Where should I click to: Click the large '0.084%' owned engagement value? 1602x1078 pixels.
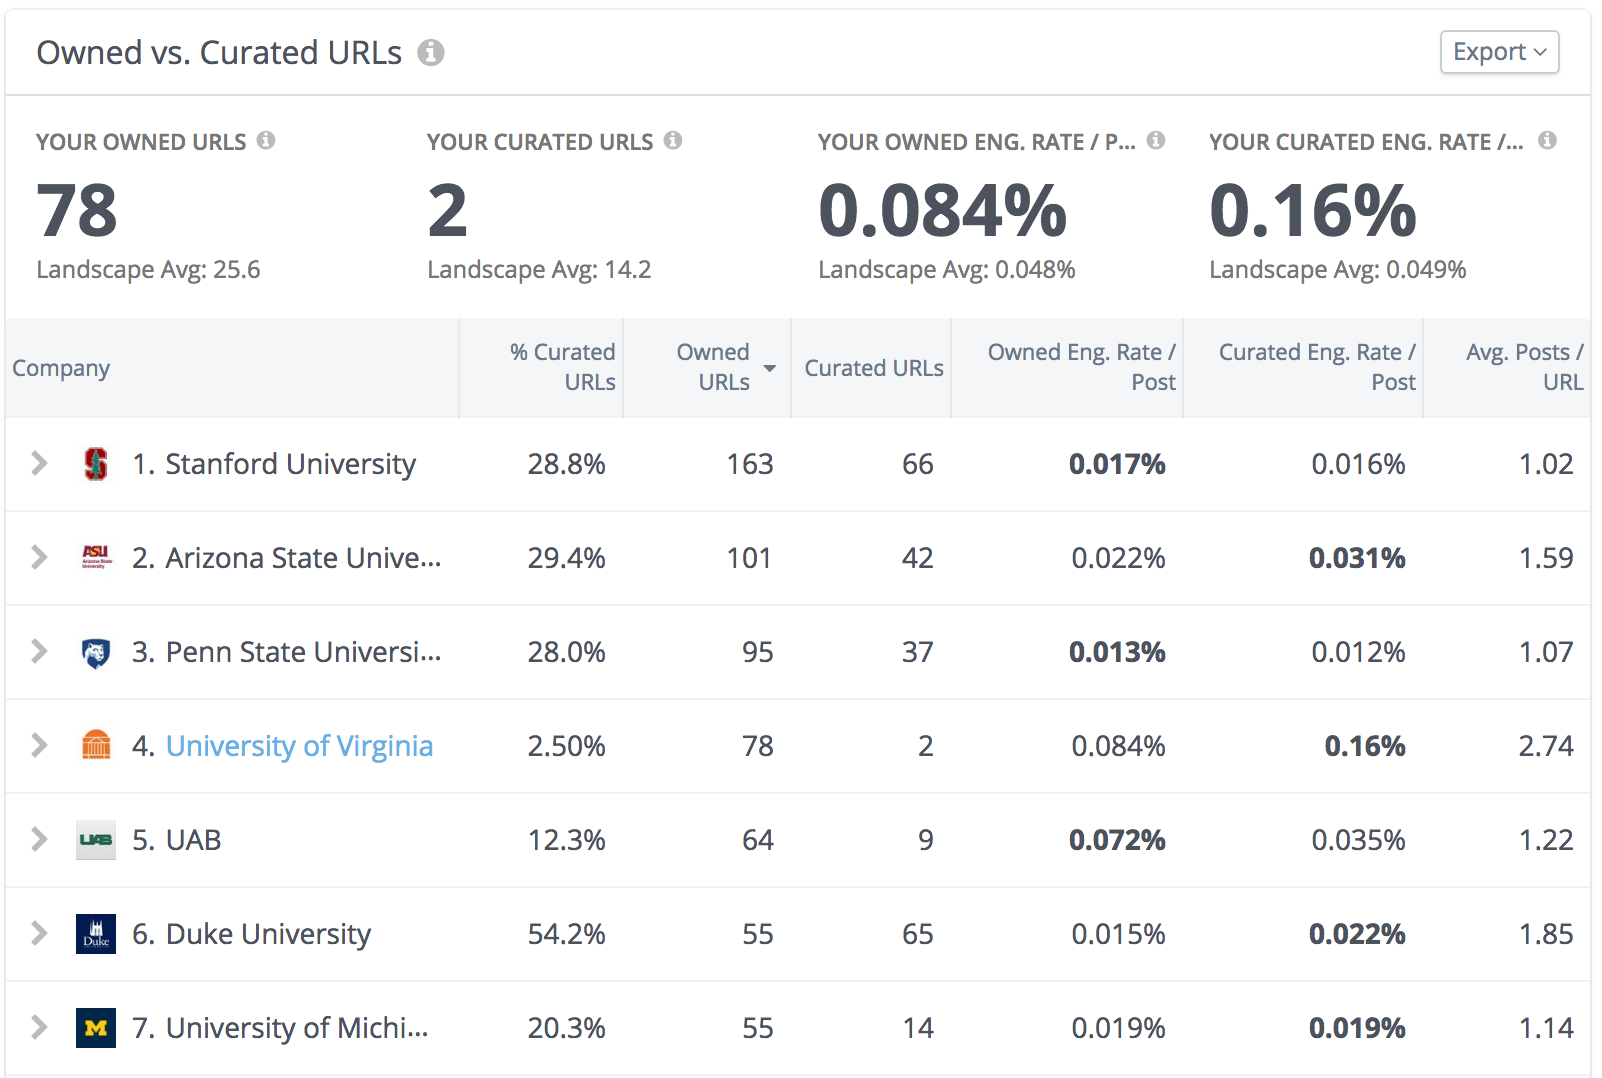pos(943,211)
